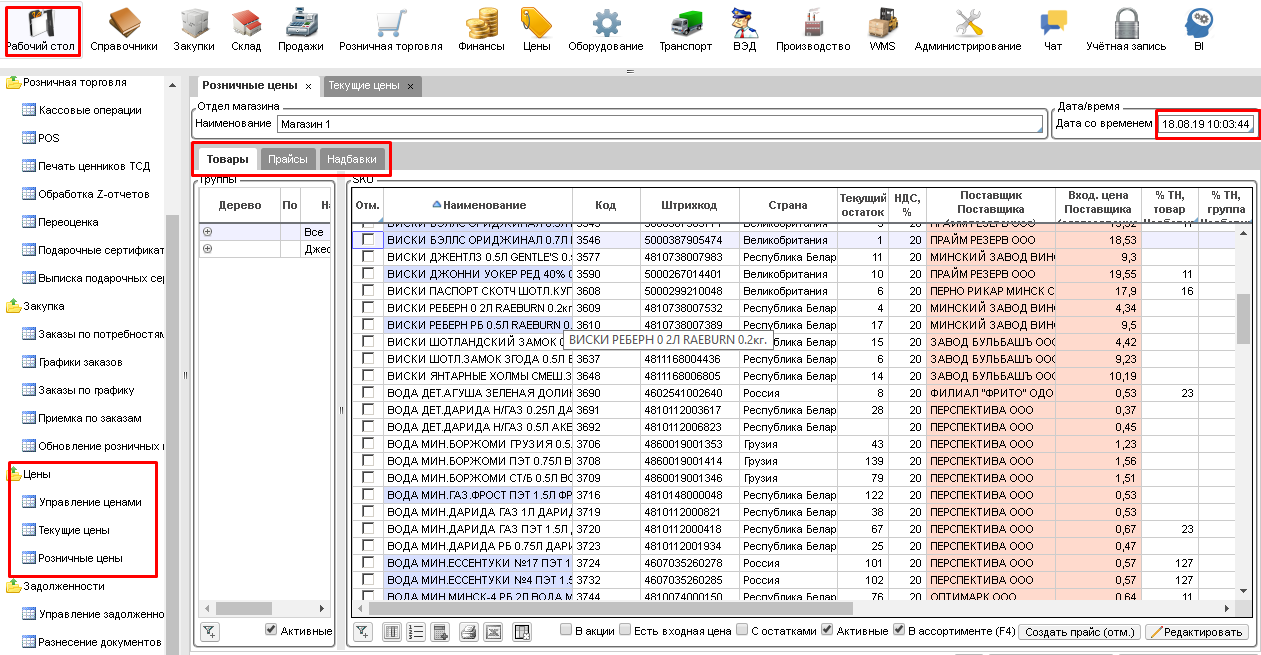1261x655 pixels.
Task: Collapse the Закупка folder in sidebar
Action: (x=14, y=307)
